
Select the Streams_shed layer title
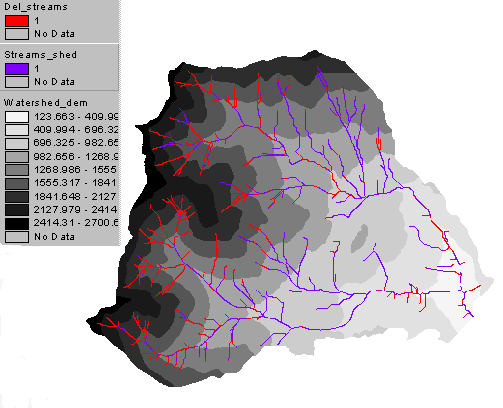(40, 55)
